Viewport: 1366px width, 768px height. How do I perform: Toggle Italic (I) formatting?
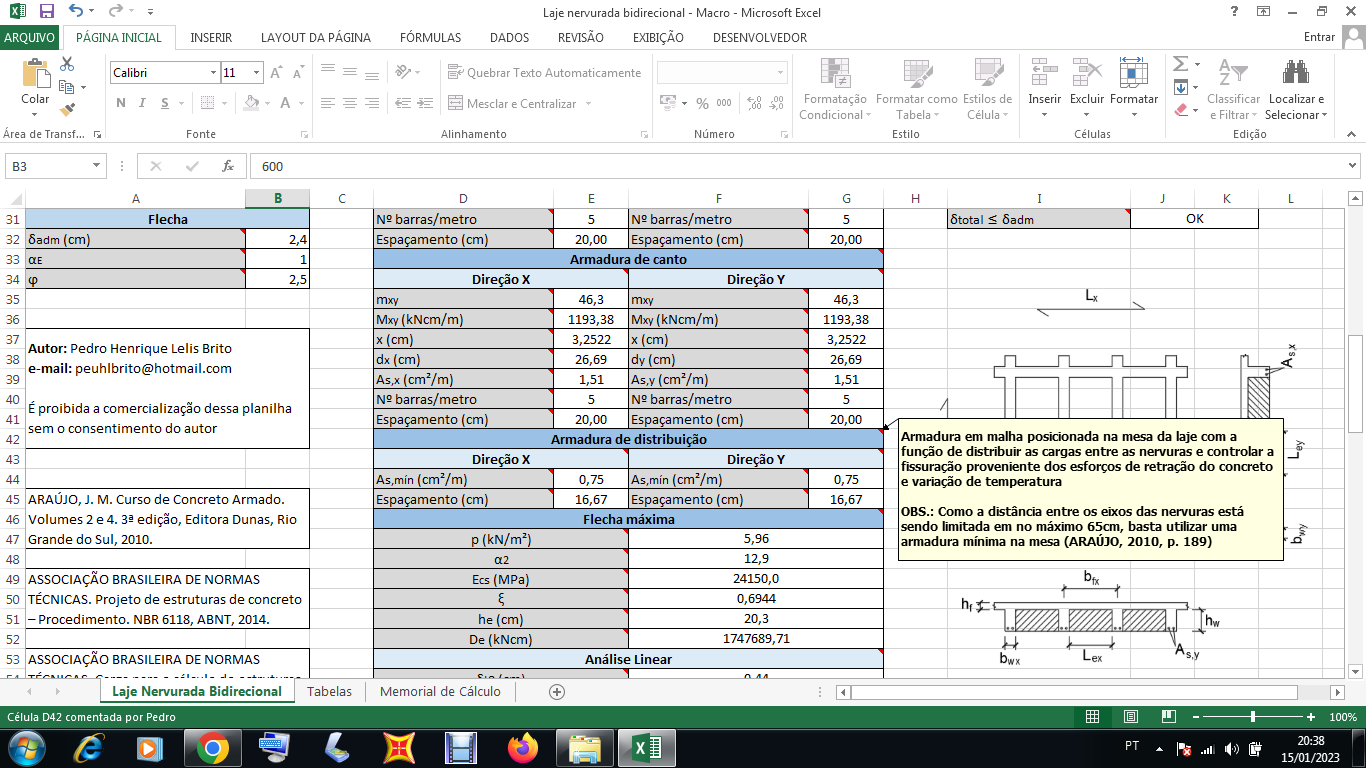point(140,103)
